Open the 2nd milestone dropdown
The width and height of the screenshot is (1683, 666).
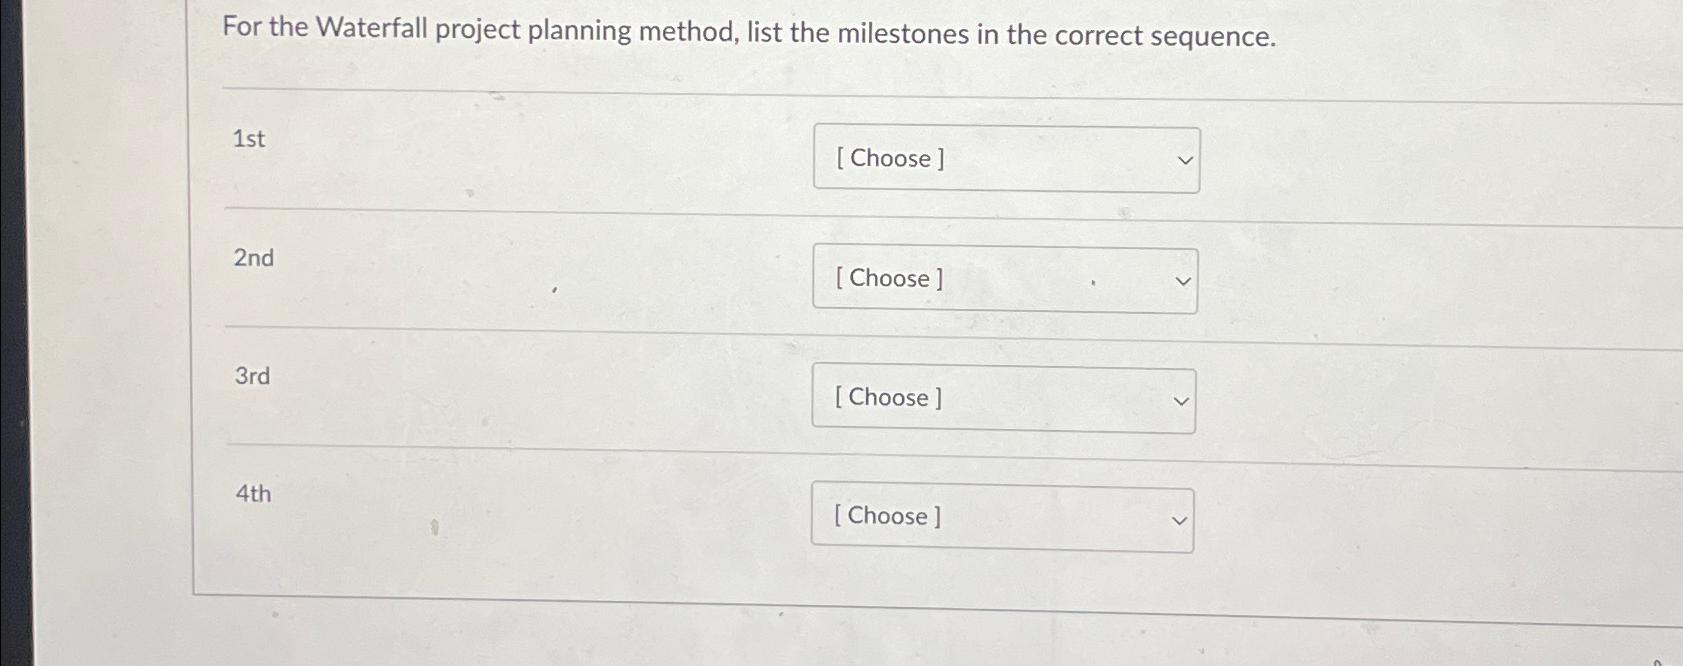click(1004, 279)
